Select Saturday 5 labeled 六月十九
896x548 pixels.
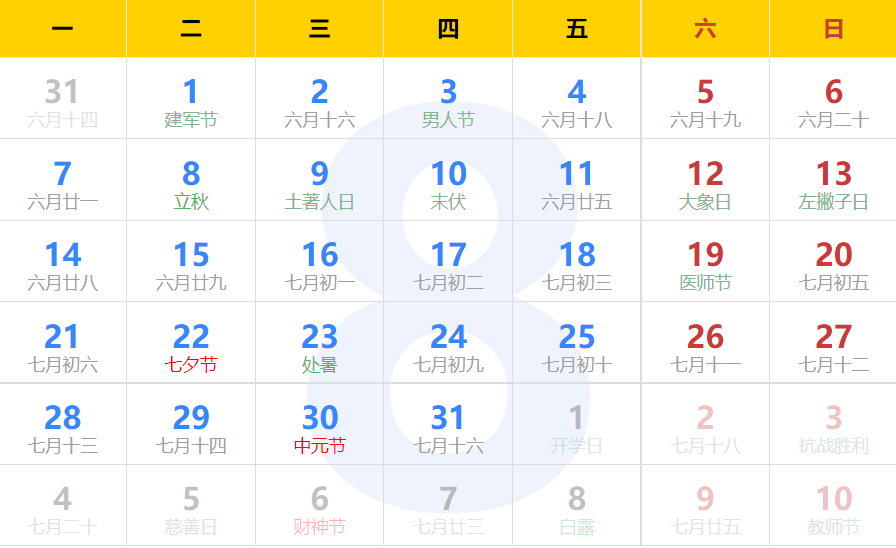(705, 98)
